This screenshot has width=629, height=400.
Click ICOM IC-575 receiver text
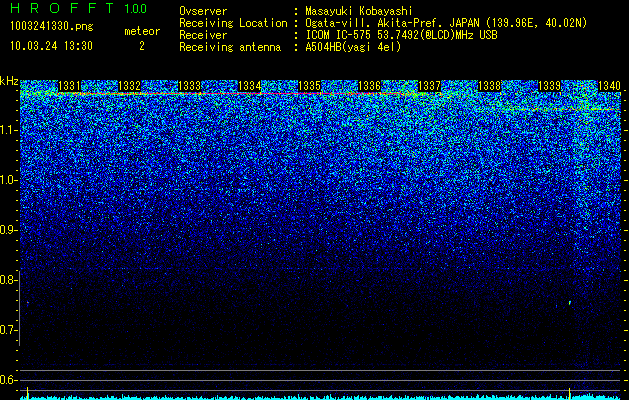pyautogui.click(x=402, y=35)
